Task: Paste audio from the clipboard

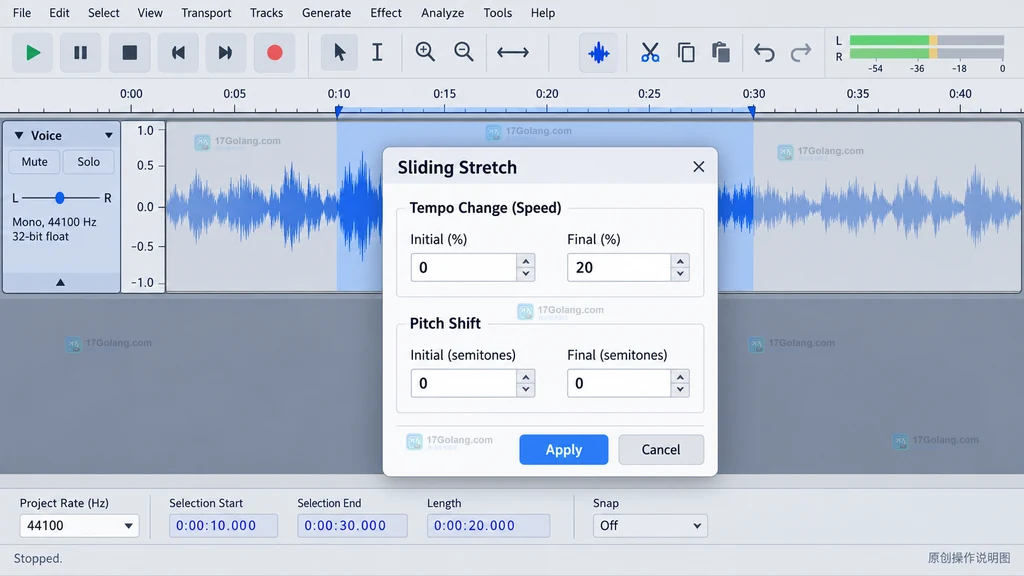Action: pos(721,52)
